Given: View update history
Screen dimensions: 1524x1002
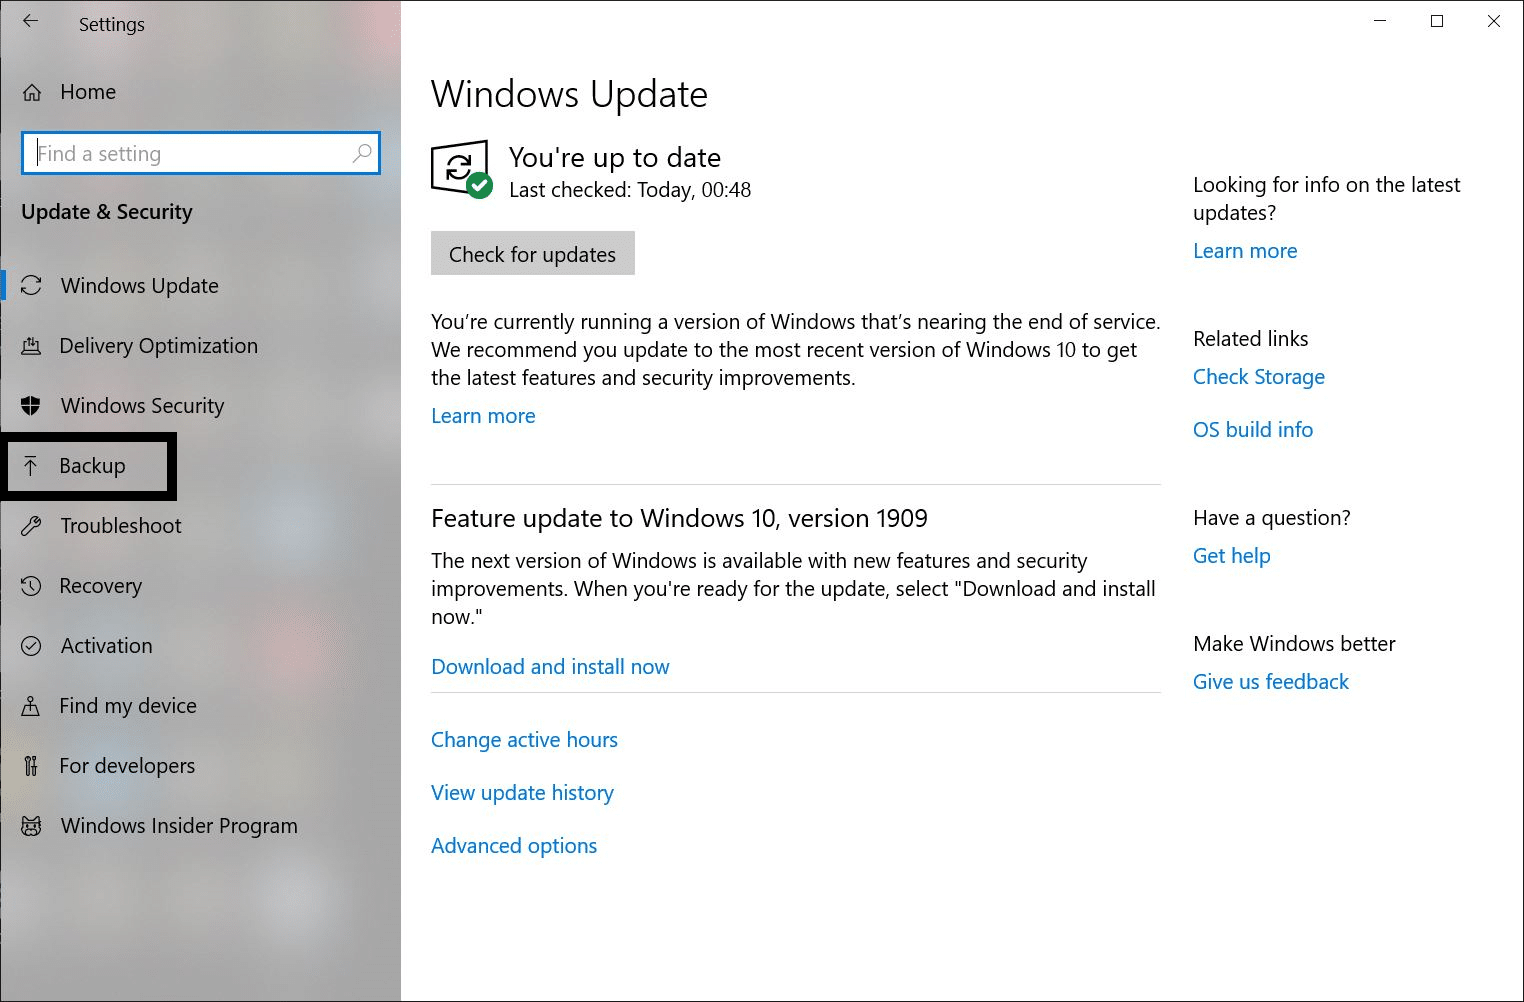Looking at the screenshot, I should click(x=522, y=792).
